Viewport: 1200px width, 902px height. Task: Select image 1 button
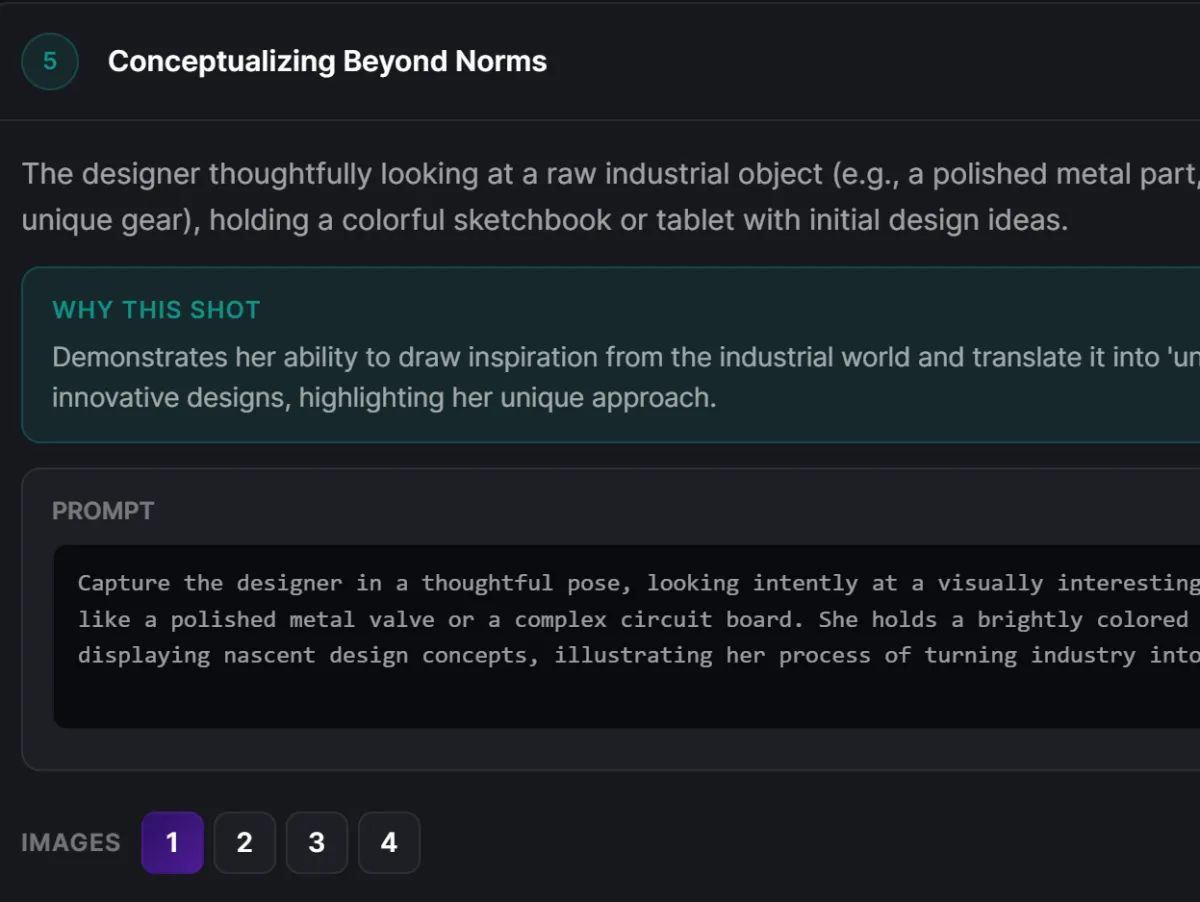pyautogui.click(x=172, y=843)
